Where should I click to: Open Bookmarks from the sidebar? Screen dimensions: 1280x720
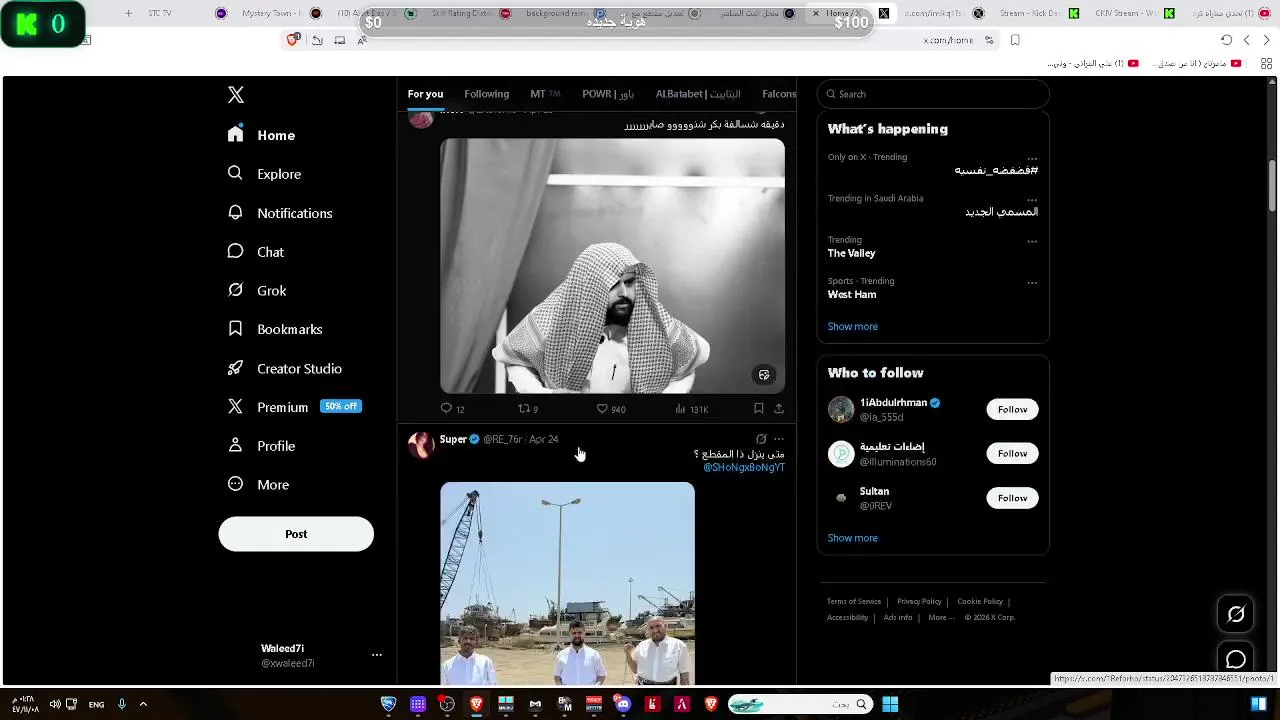pos(275,329)
